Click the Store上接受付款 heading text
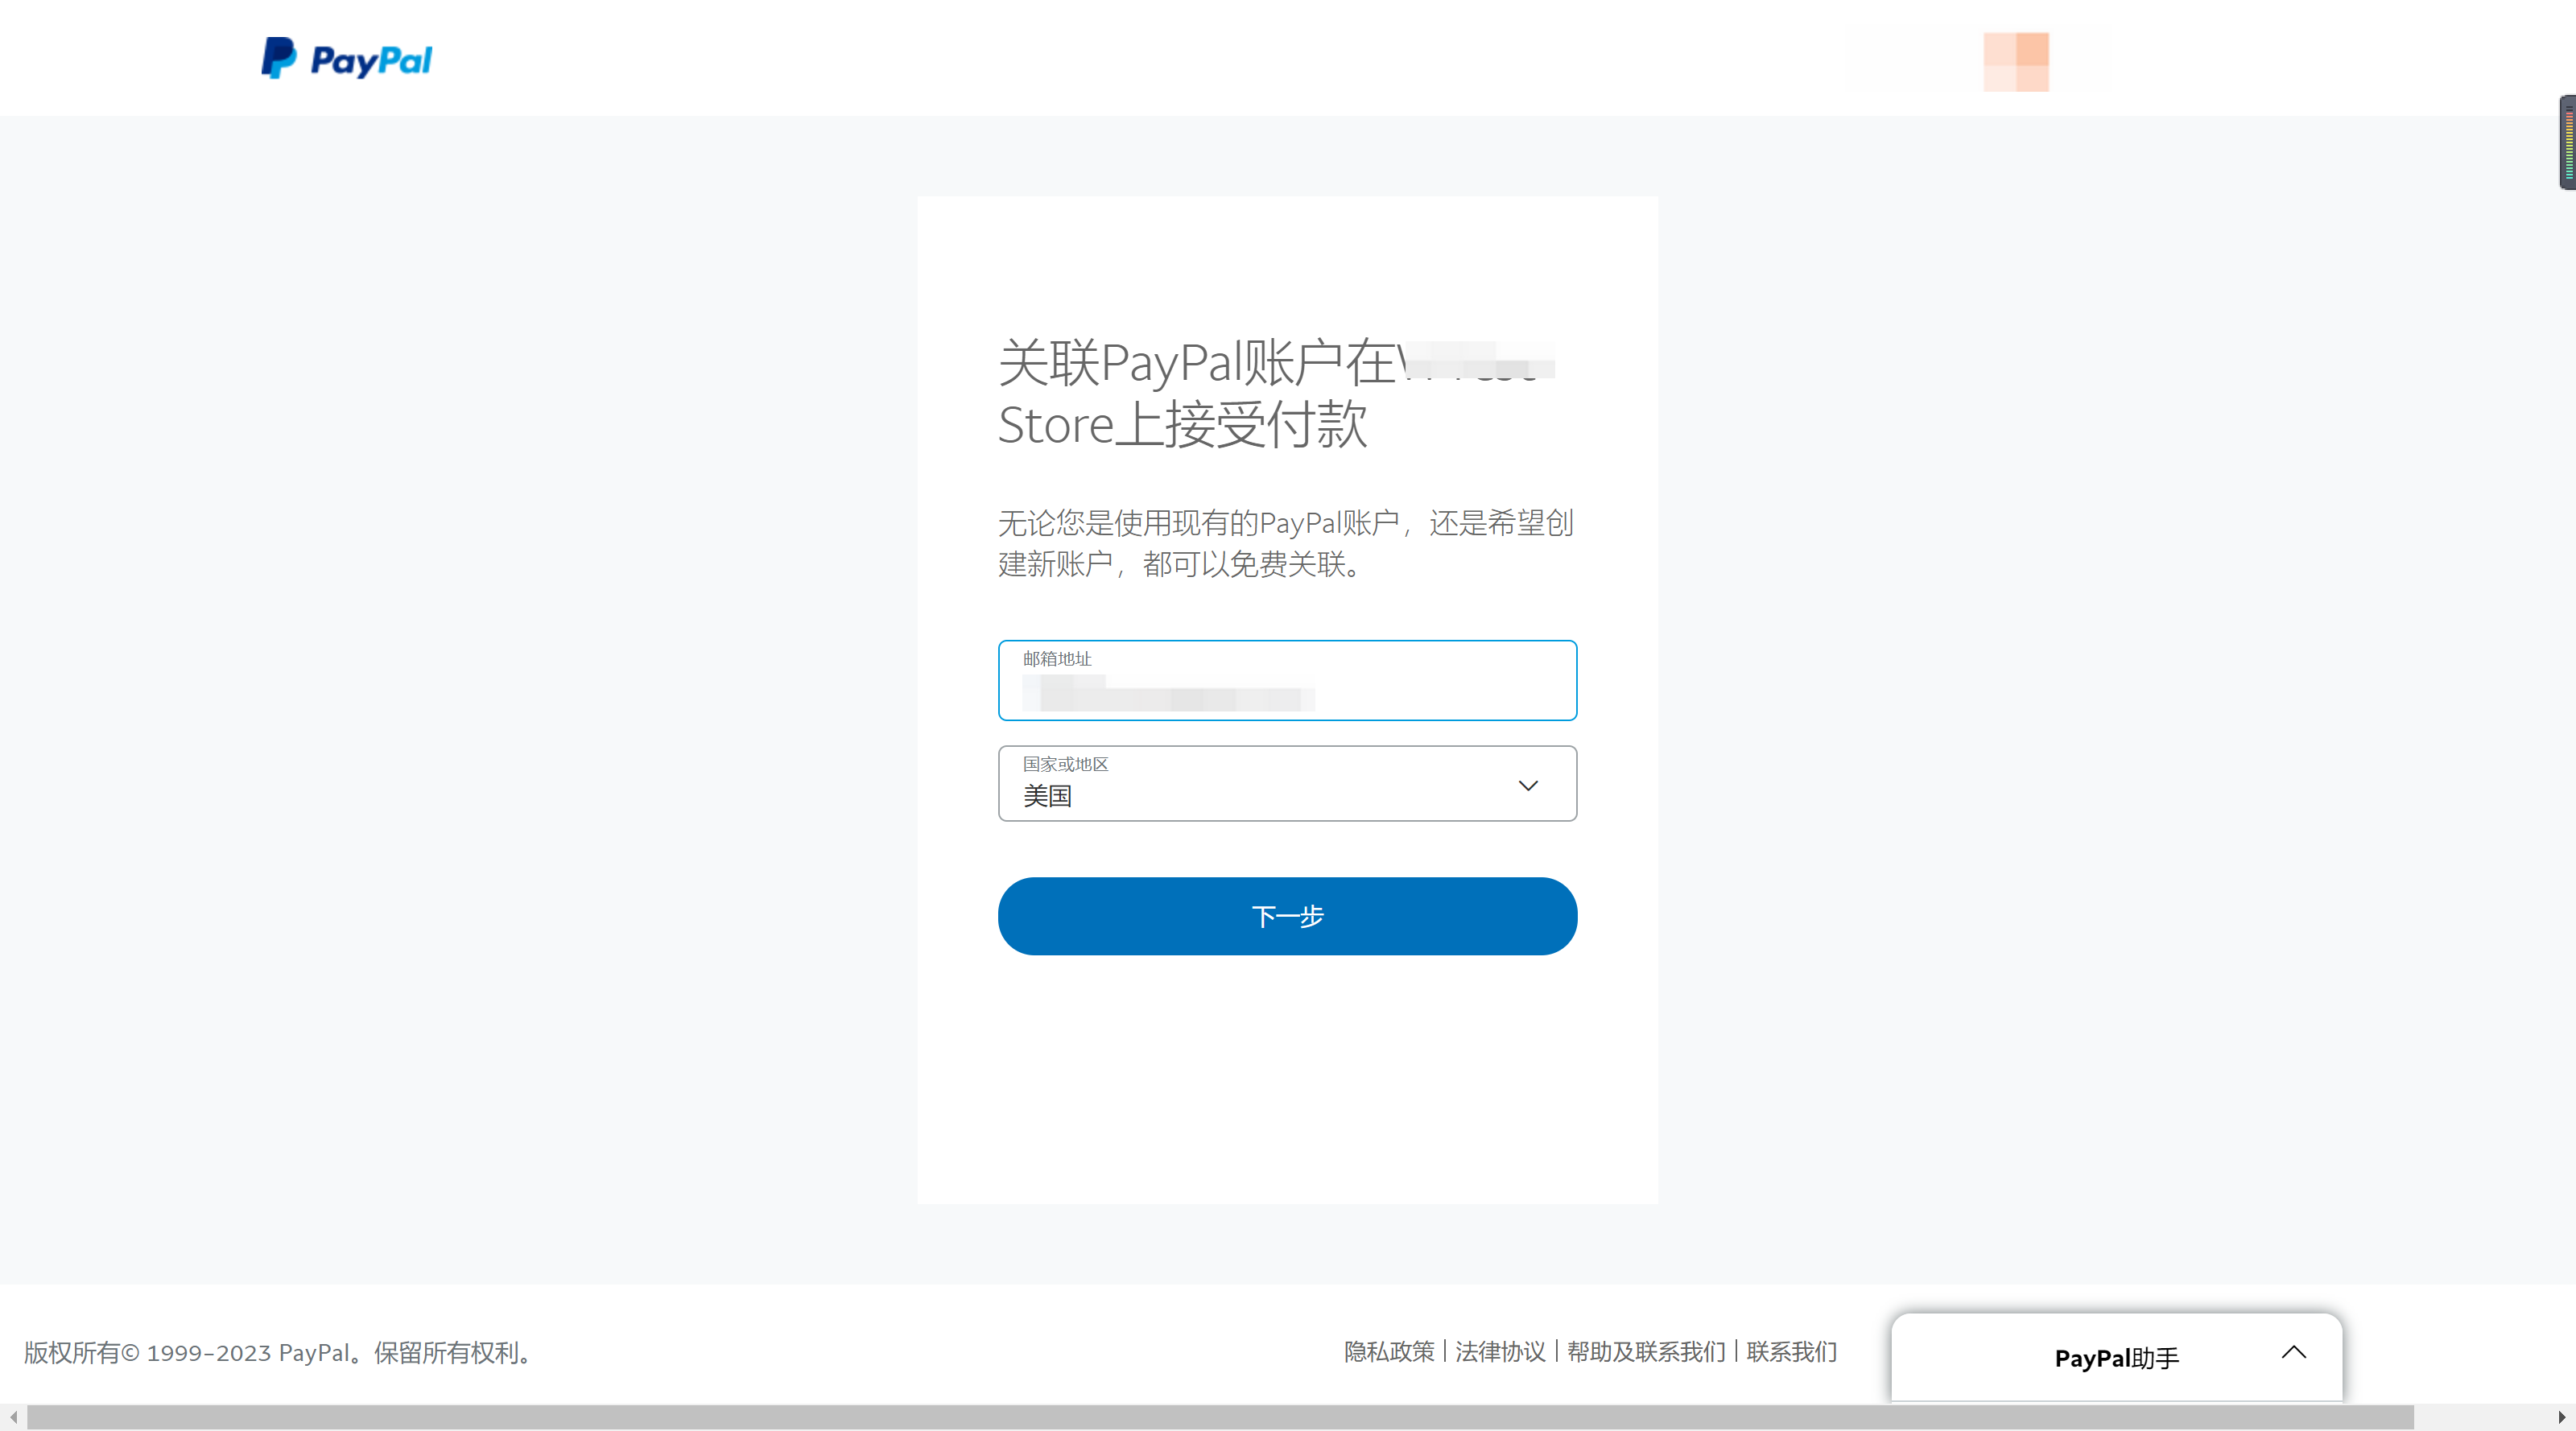This screenshot has width=2576, height=1431. (1182, 424)
